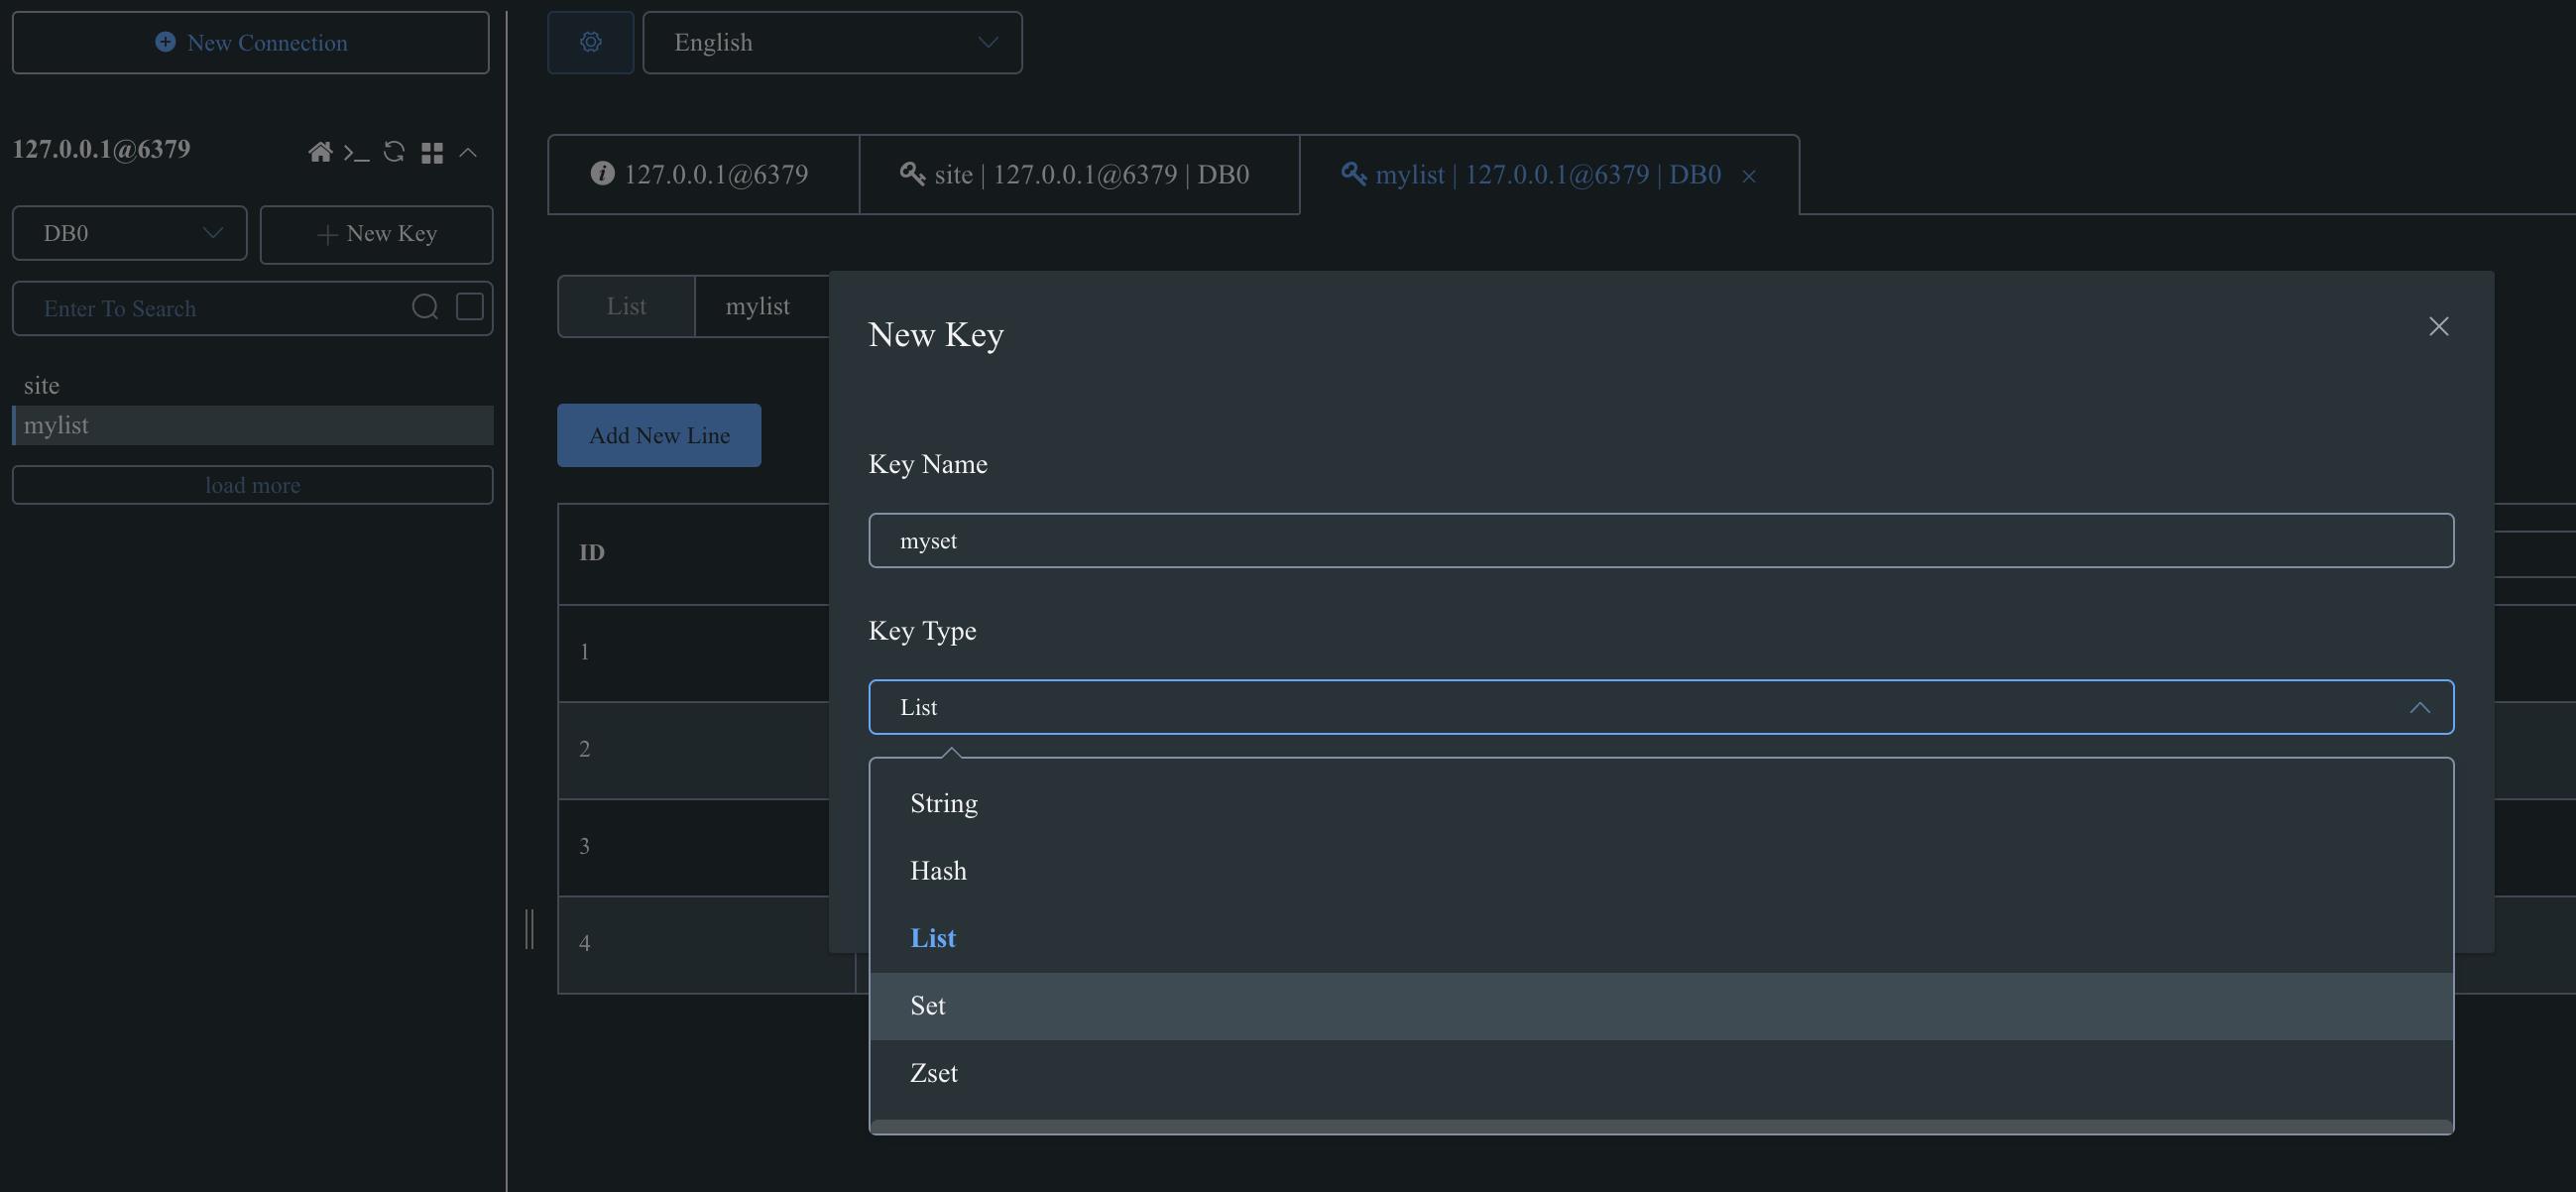Toggle the square checkbox next to search bar

(x=468, y=307)
